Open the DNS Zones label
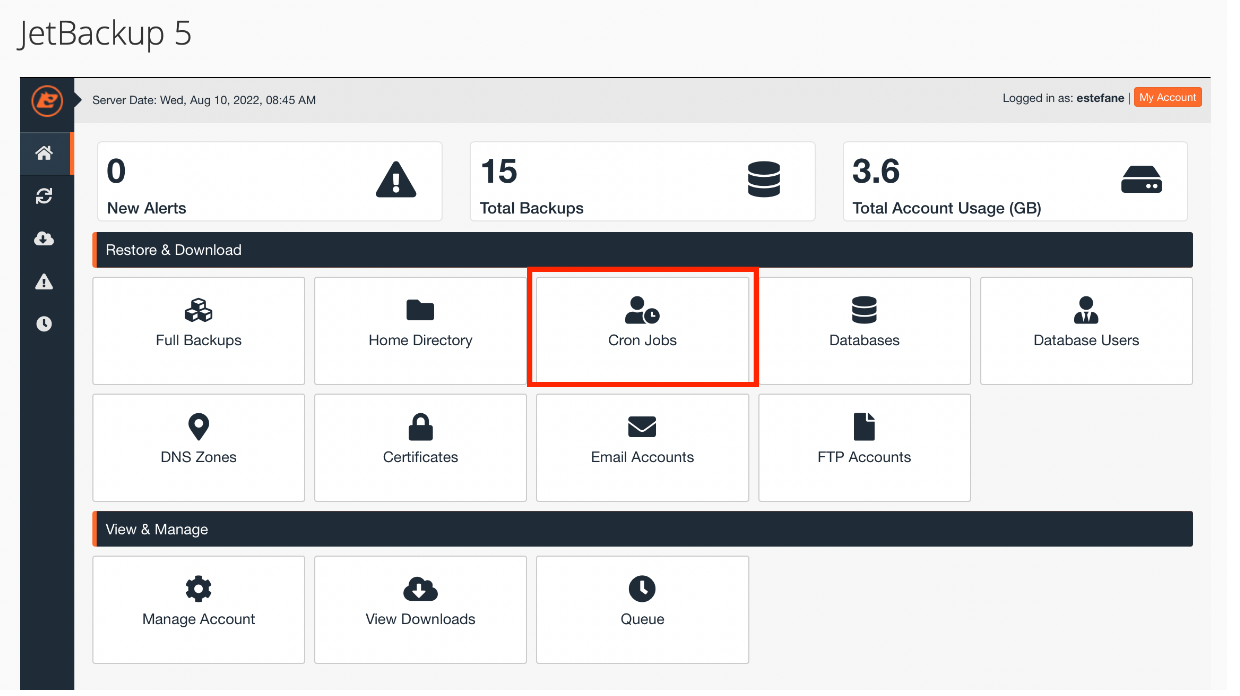 (199, 457)
